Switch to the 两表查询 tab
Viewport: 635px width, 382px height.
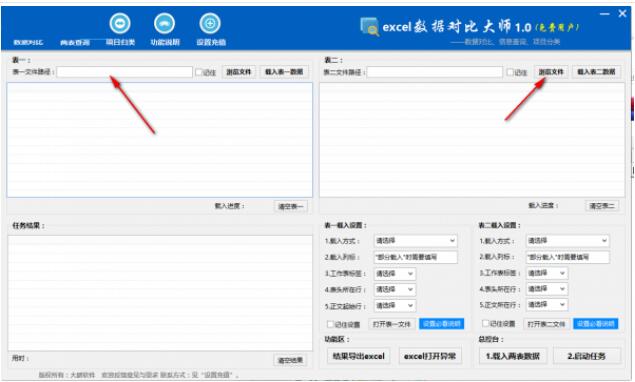point(75,43)
